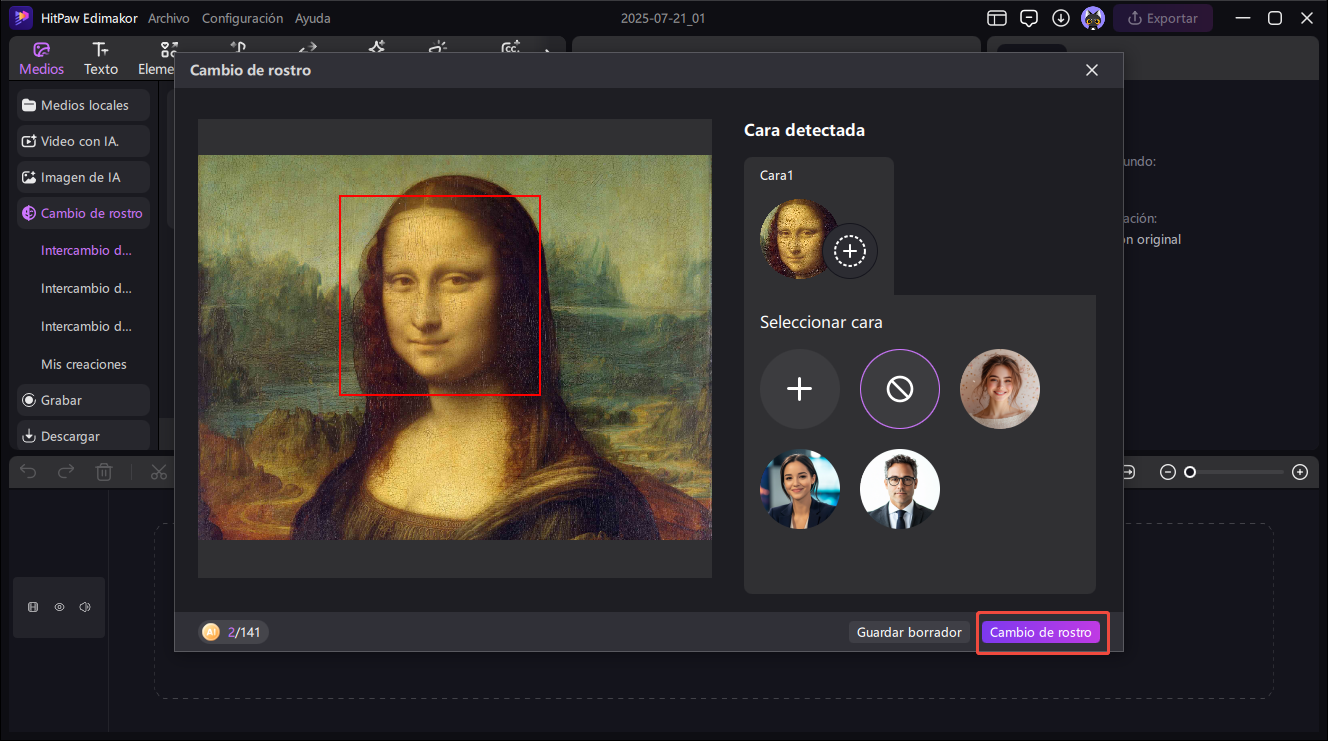Select the Cara1 detected face thumbnail

pos(795,239)
